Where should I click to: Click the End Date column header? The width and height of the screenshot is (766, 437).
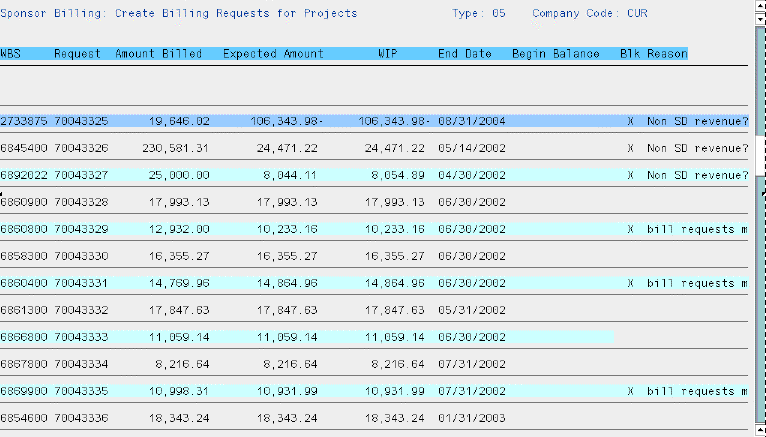(x=467, y=53)
